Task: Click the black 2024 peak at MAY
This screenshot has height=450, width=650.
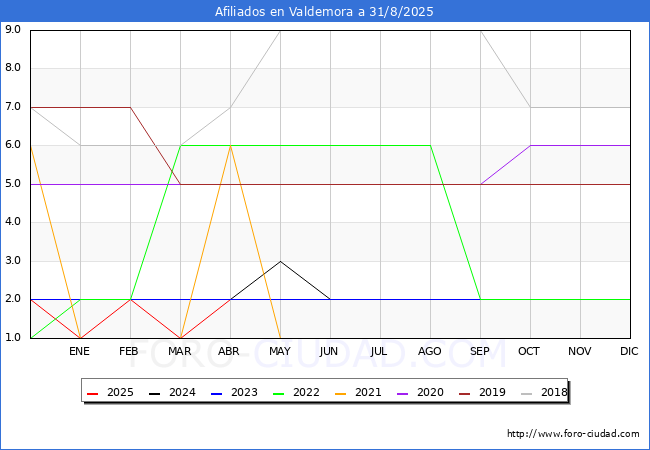Action: 281,261
